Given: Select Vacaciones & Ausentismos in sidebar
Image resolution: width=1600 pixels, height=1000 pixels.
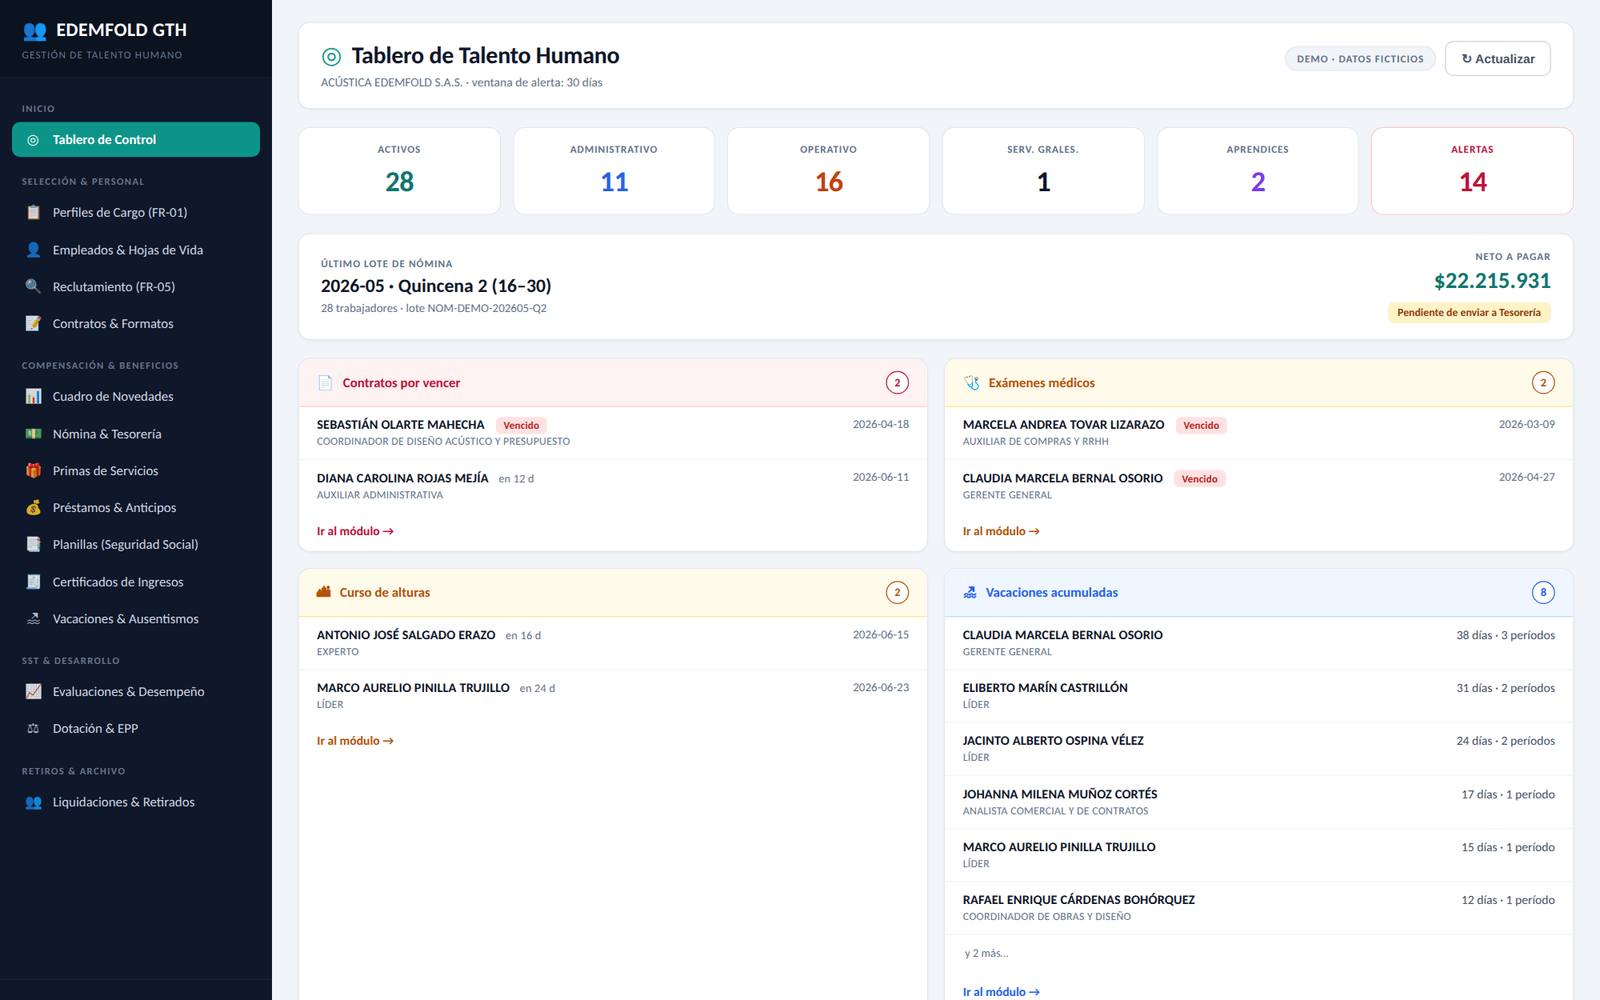Looking at the screenshot, I should point(136,619).
